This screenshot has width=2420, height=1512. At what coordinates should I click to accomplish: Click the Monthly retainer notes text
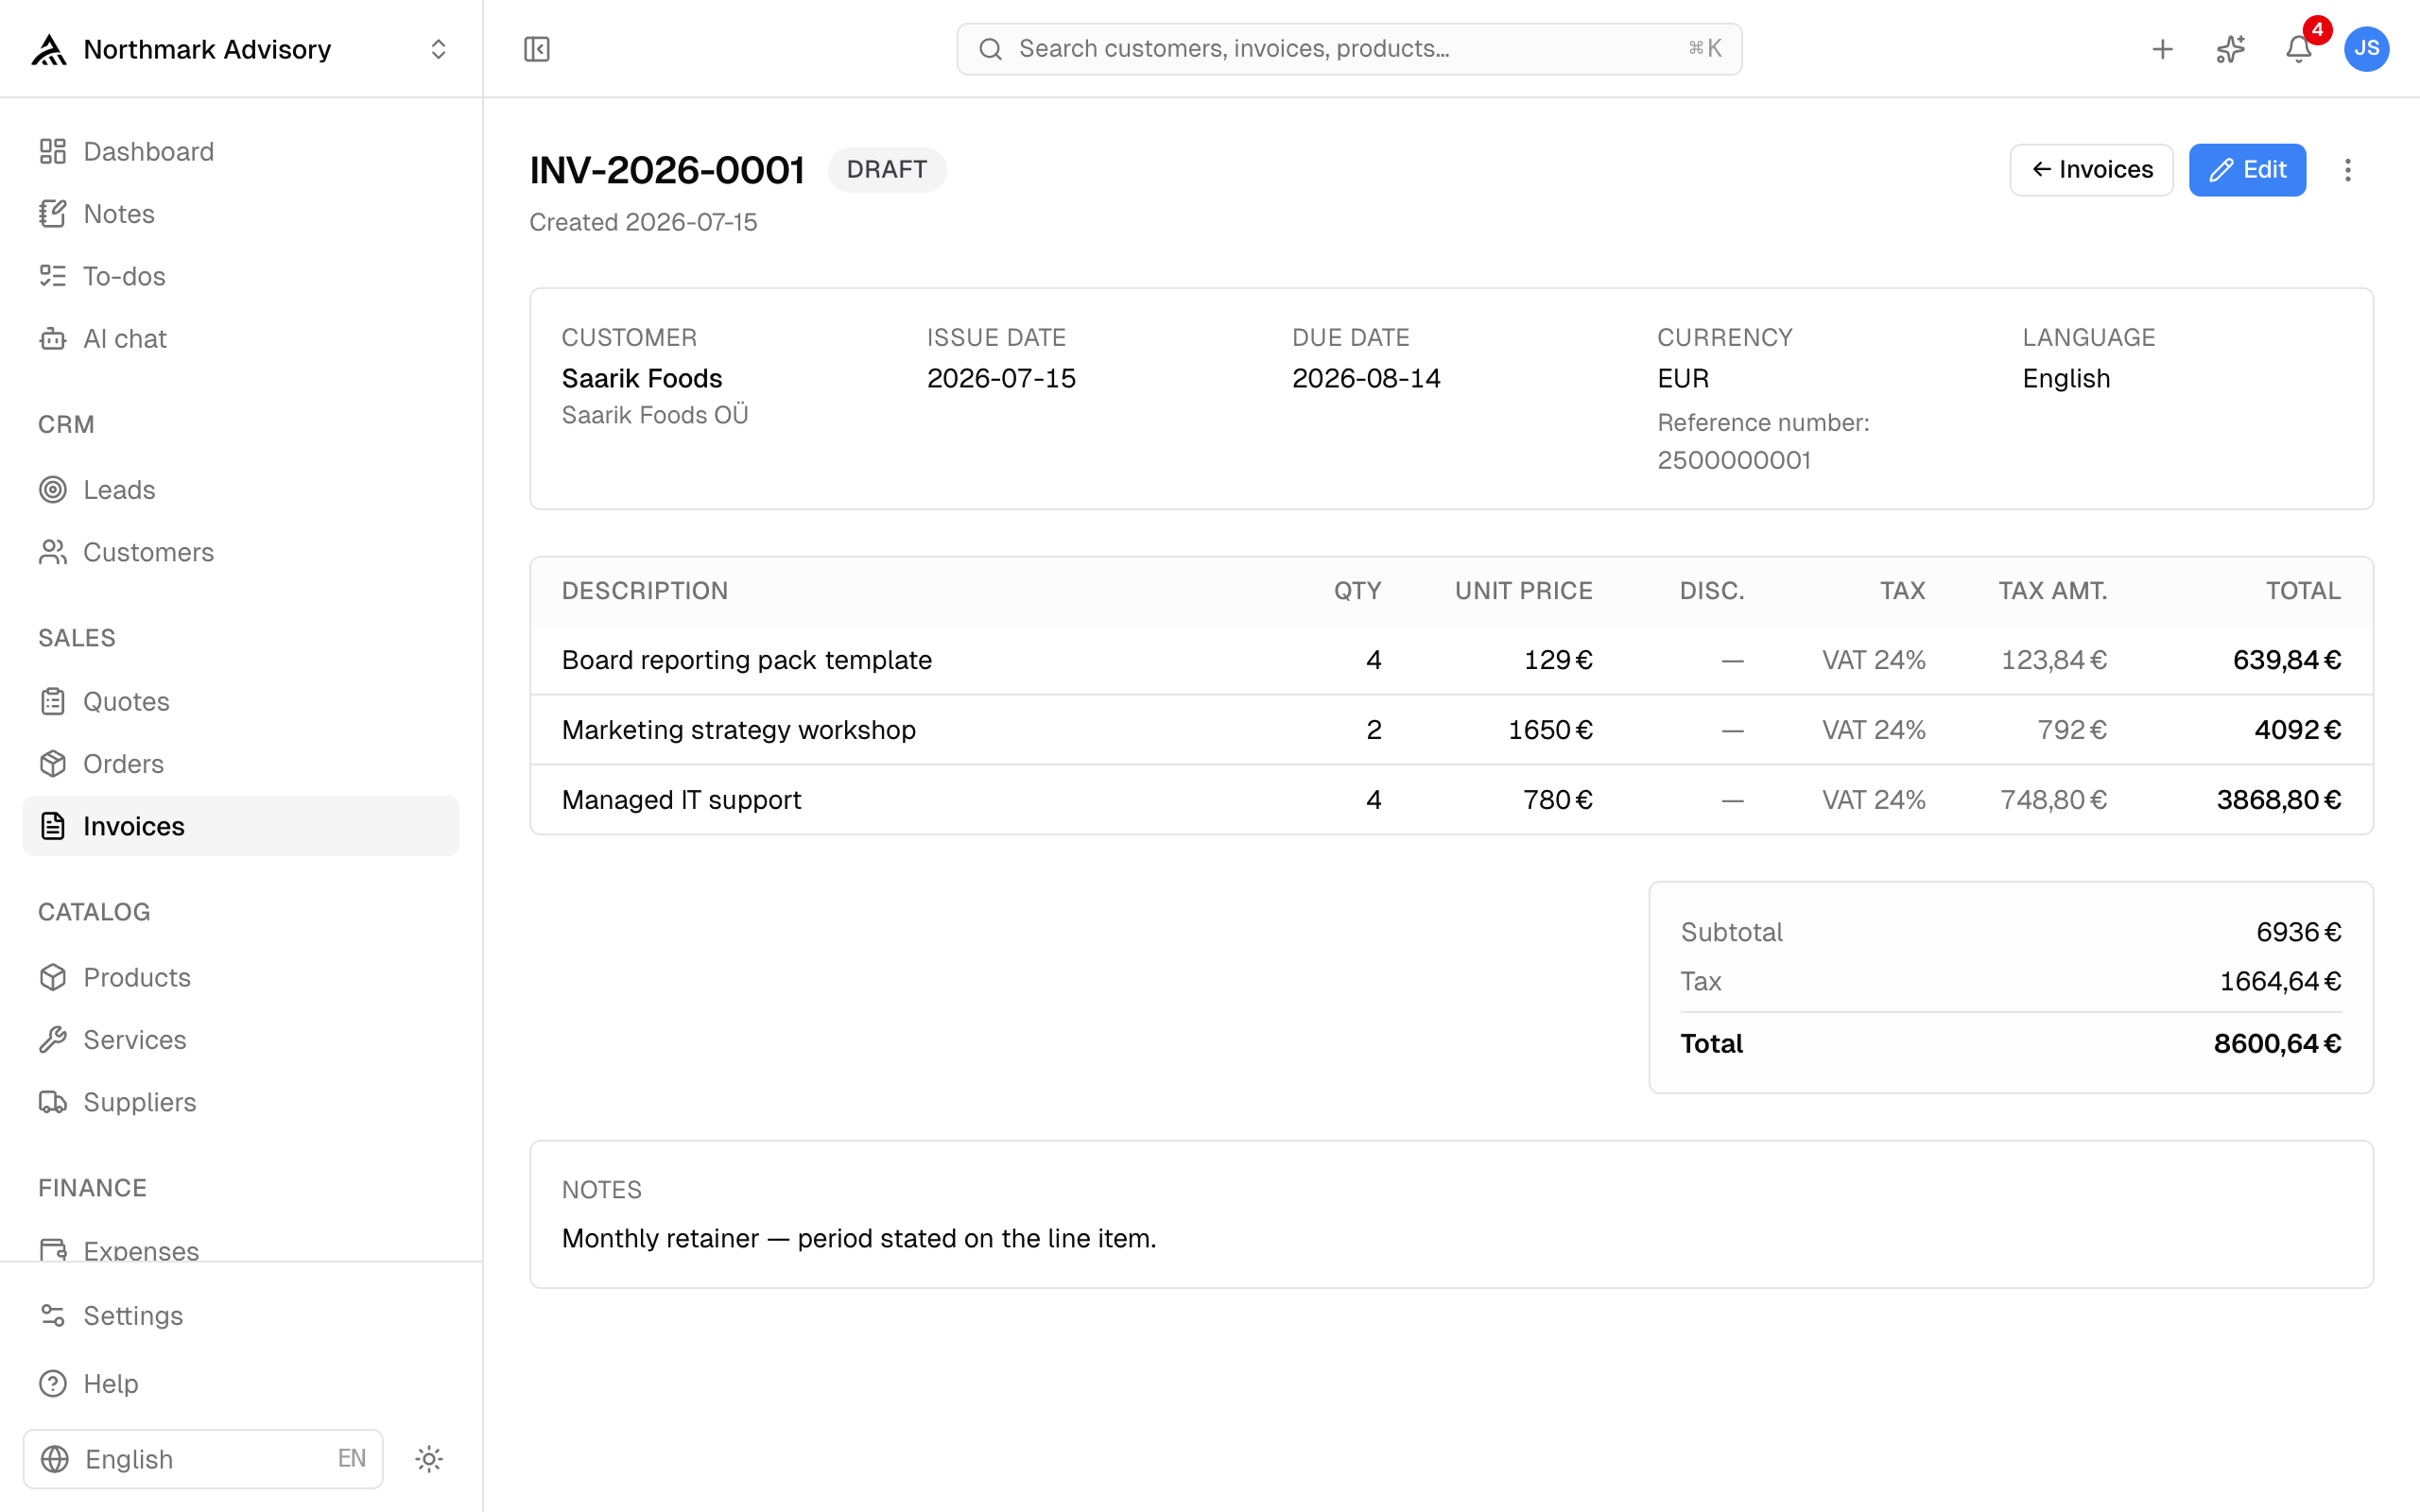(x=859, y=1239)
